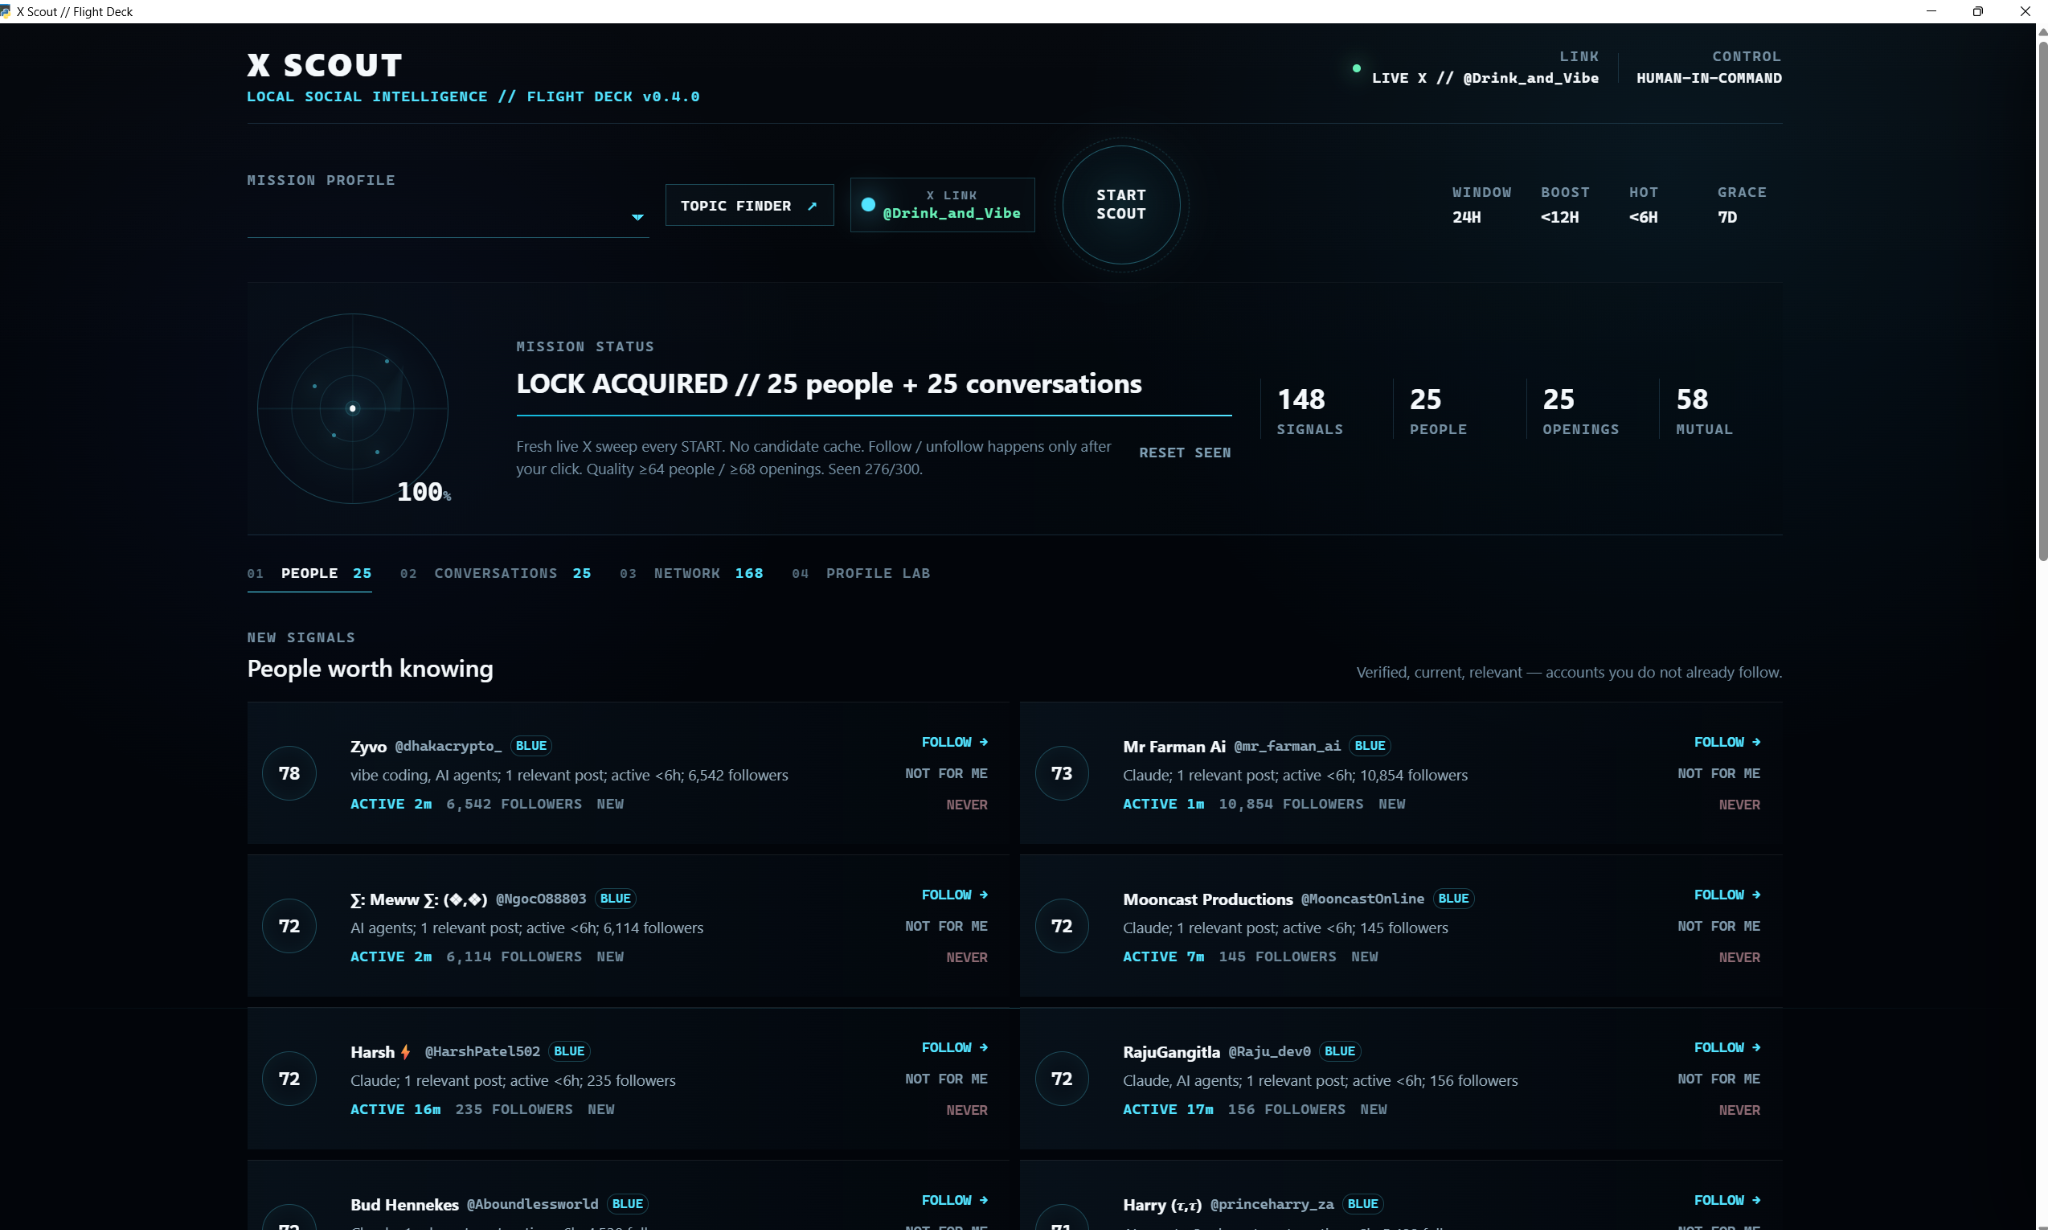Viewport: 2048px width, 1230px height.
Task: Click the X Scout title-bar app icon
Action: (x=6, y=11)
